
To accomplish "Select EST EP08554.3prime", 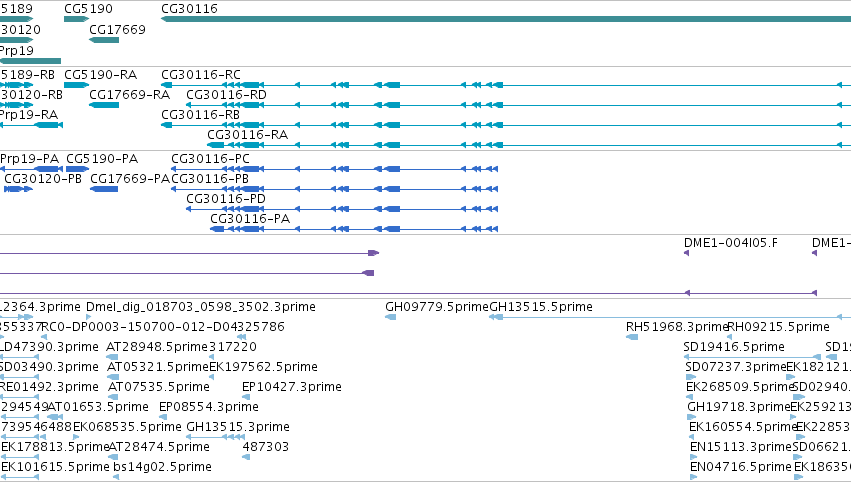I will 162,417.
